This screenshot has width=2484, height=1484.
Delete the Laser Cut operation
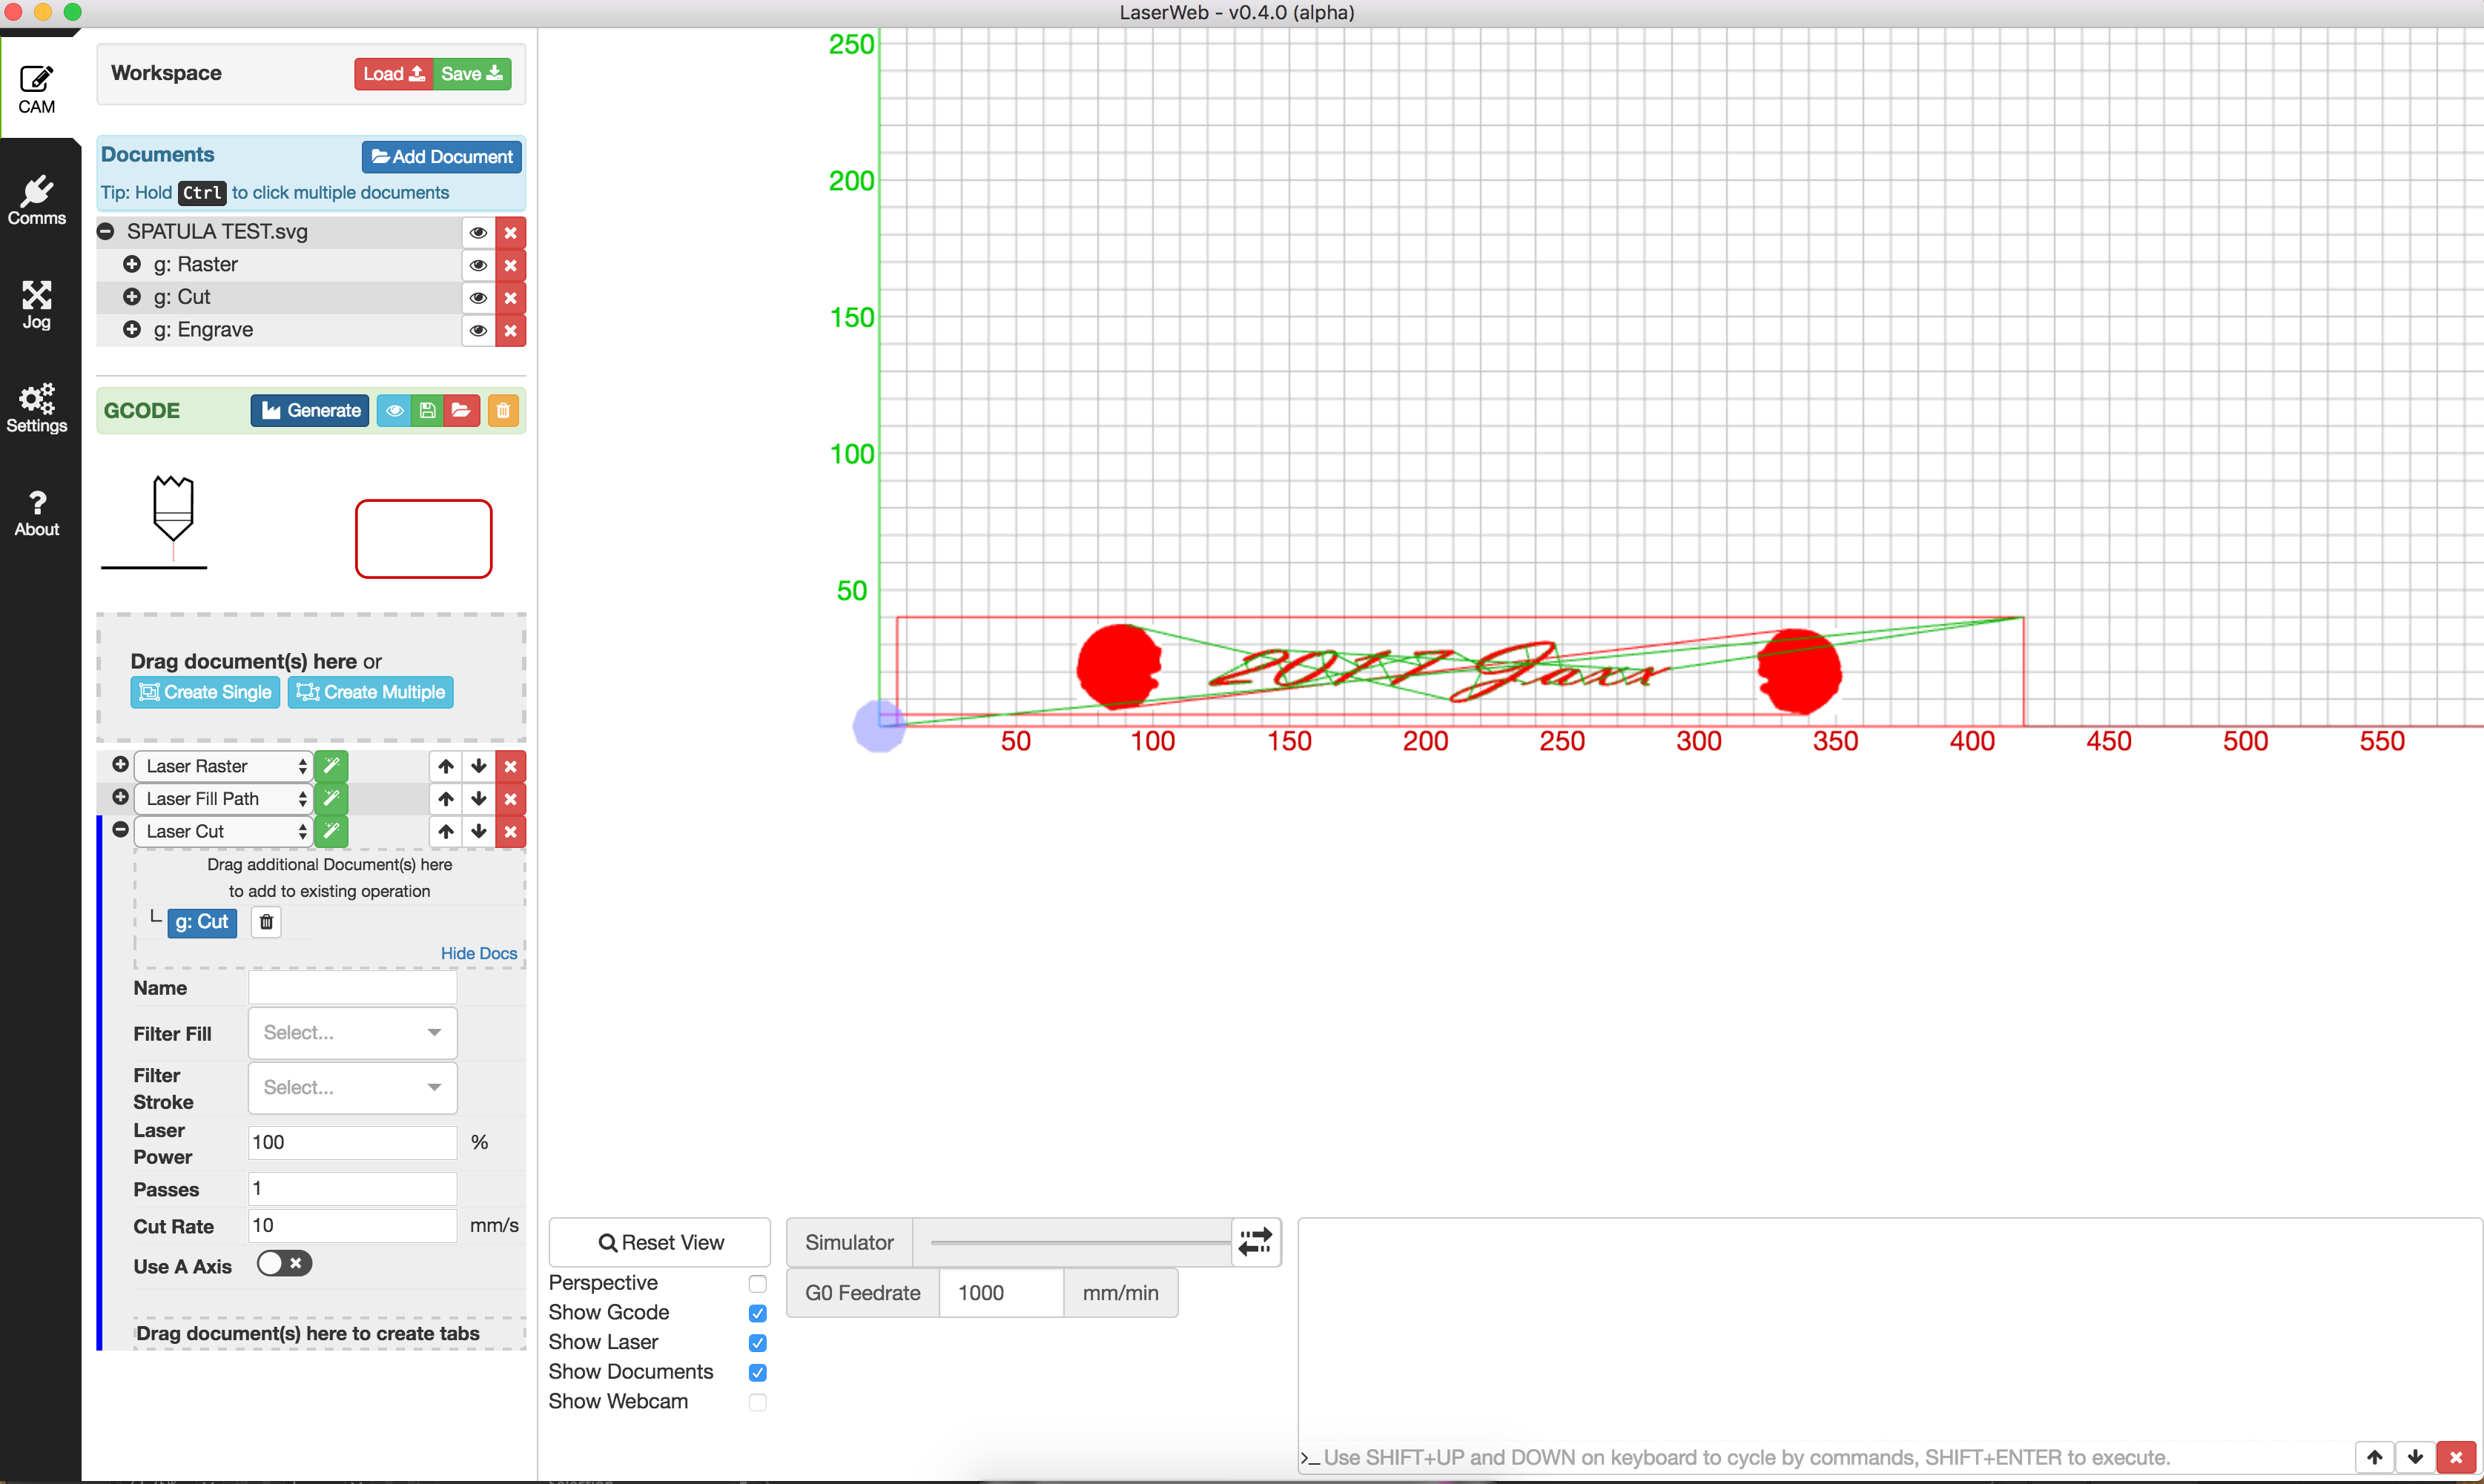[511, 832]
